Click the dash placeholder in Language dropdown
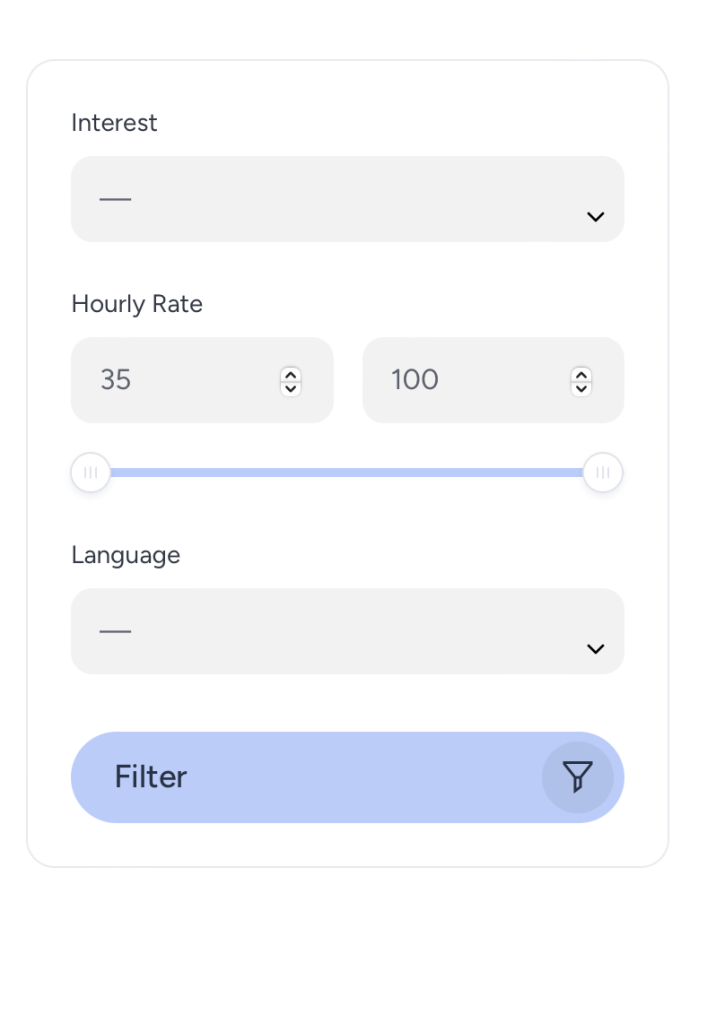 (115, 631)
